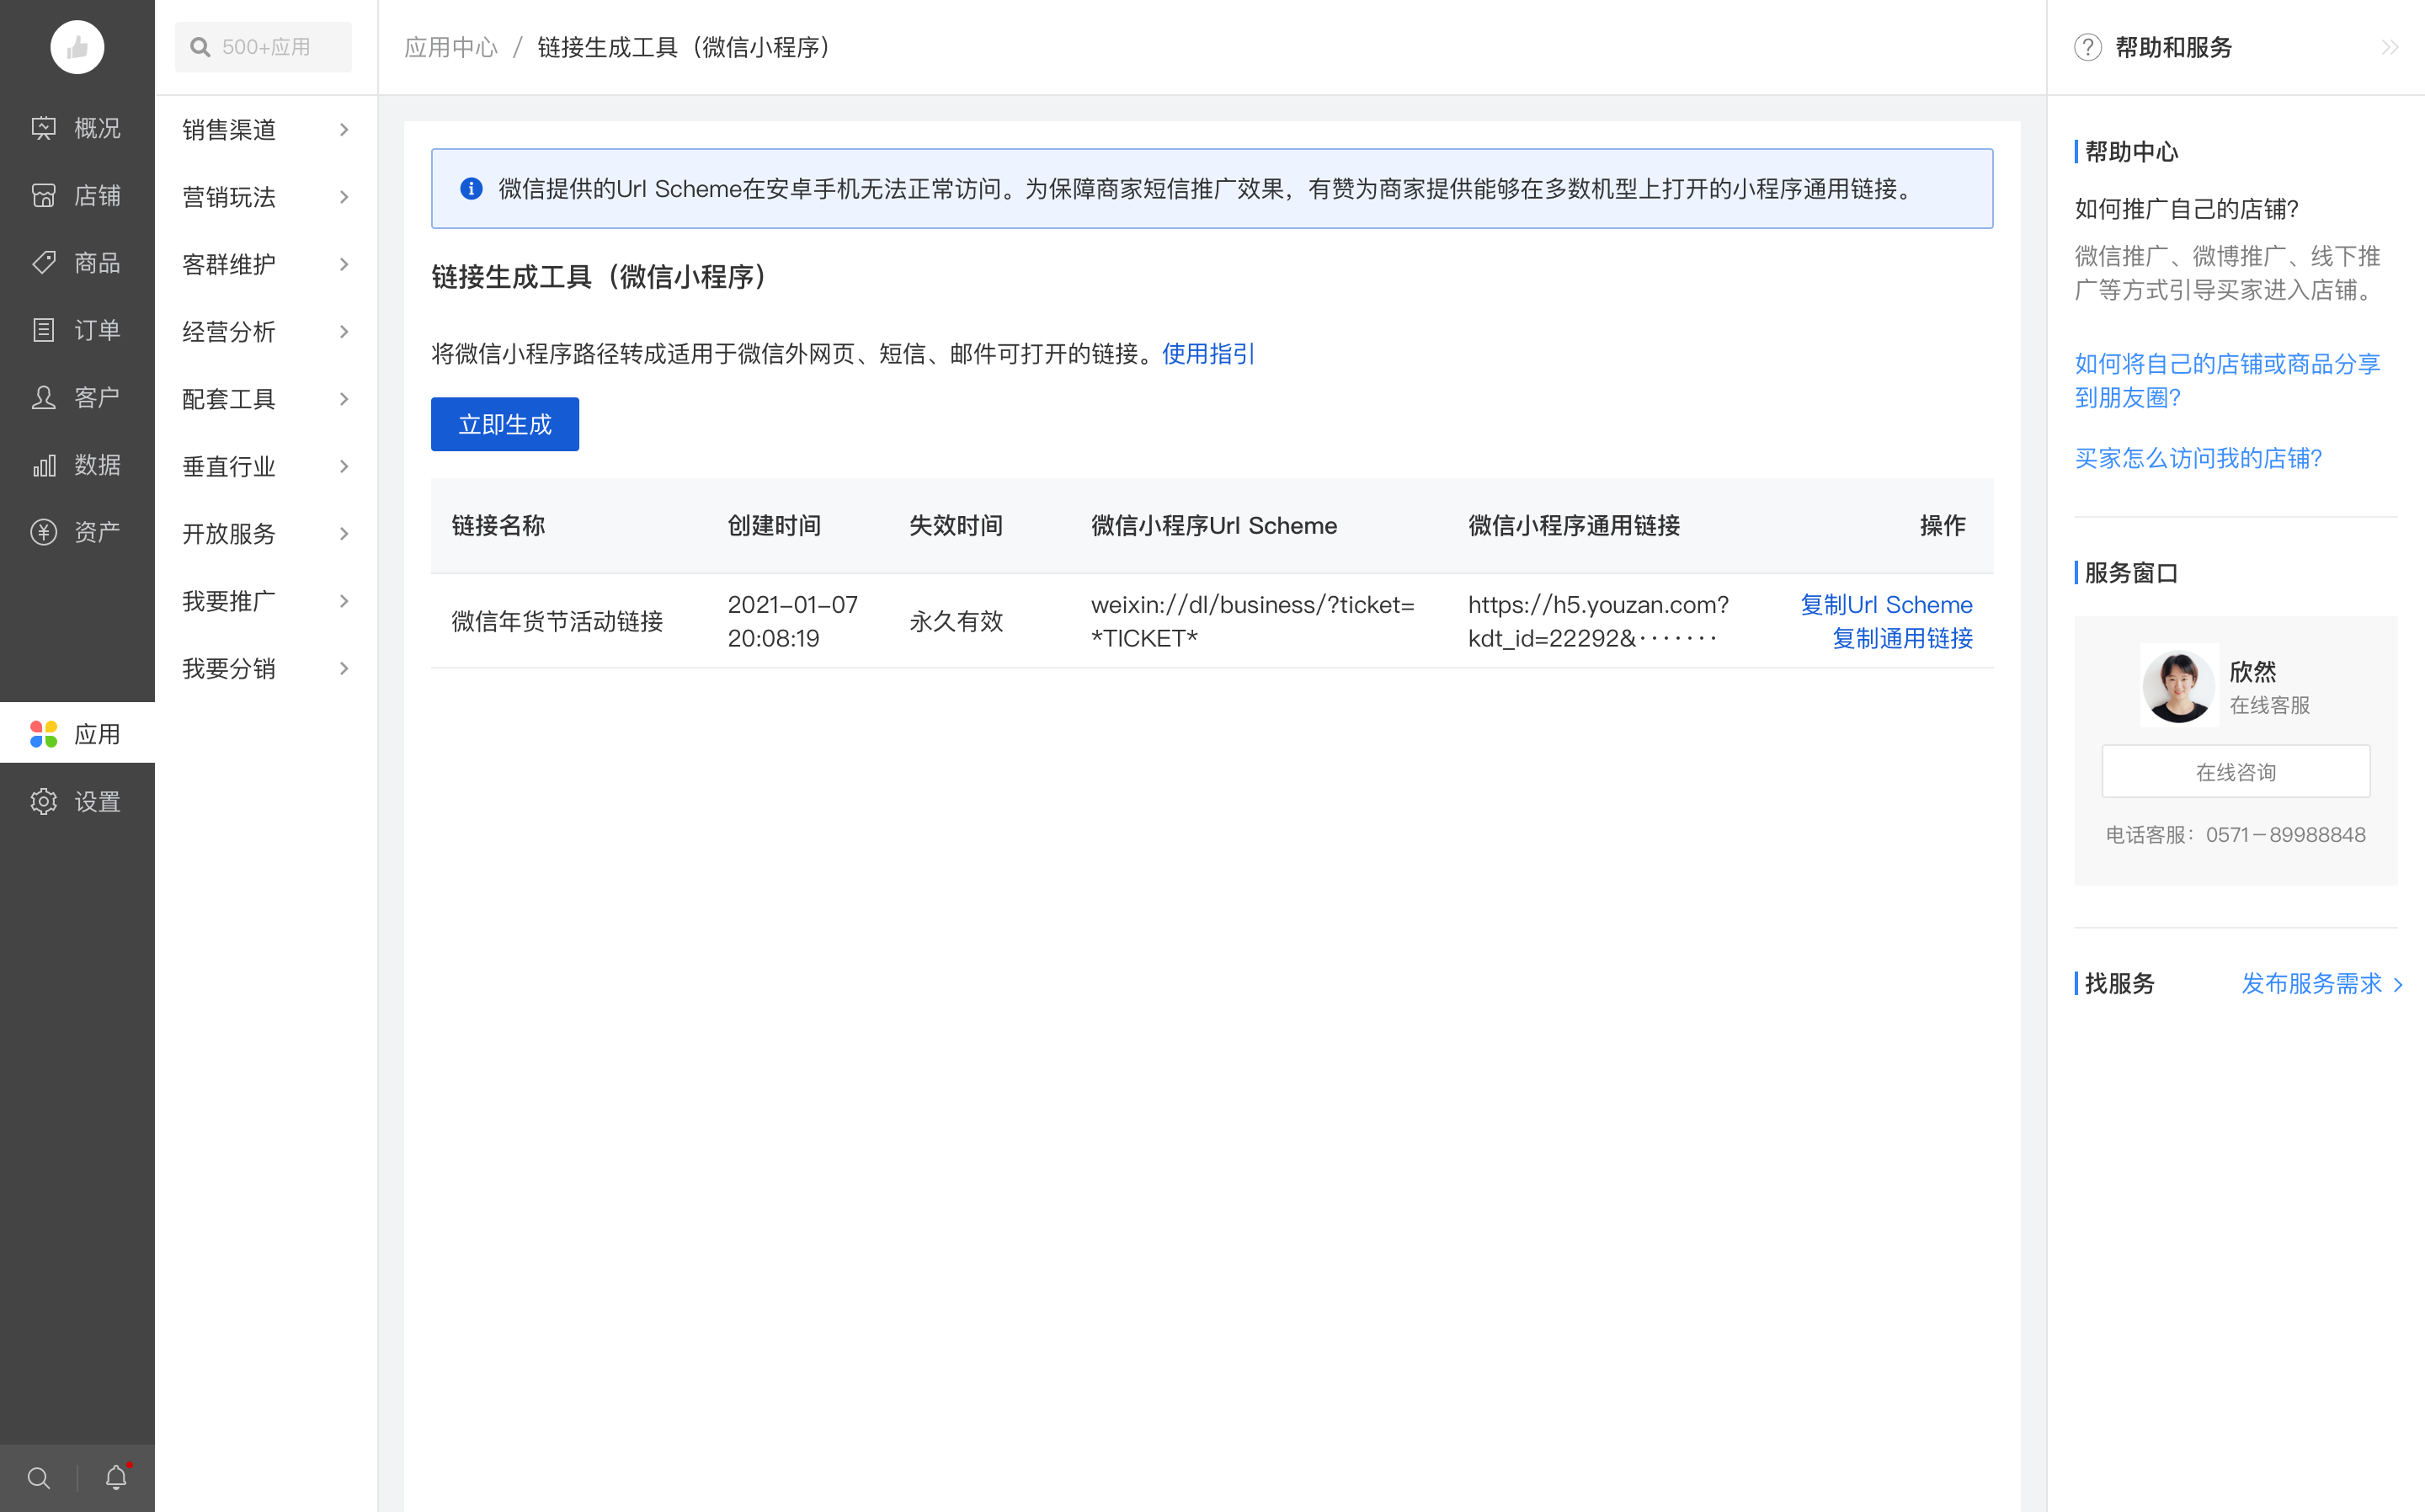The width and height of the screenshot is (2425, 1512).
Task: Click the 商品 tag icon
Action: coord(43,263)
